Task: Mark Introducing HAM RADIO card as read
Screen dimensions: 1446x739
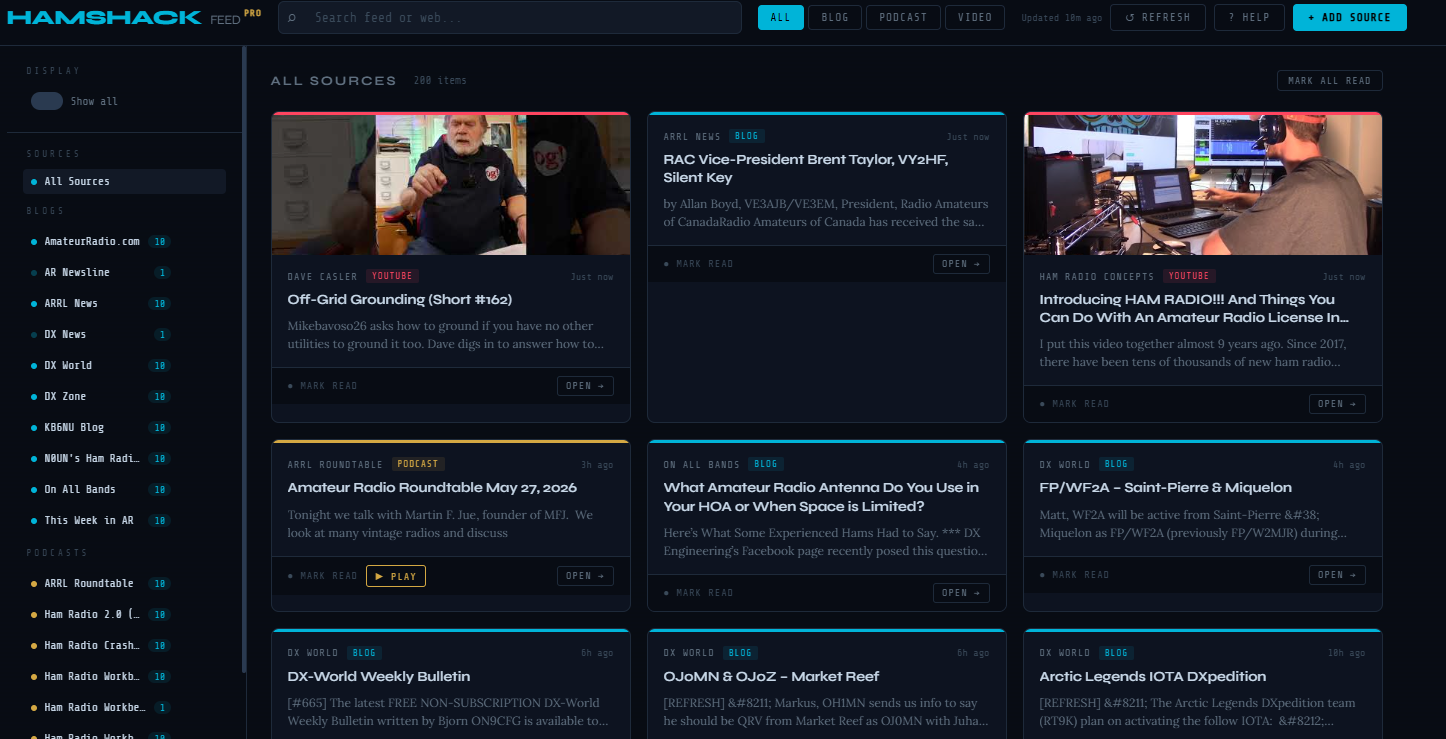Action: coord(1075,404)
